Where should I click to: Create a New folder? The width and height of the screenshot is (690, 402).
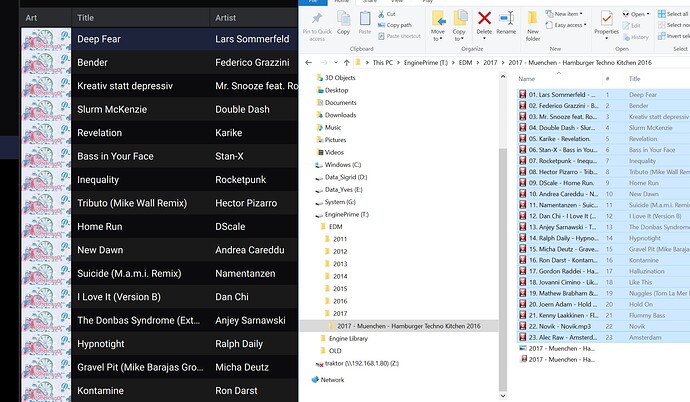532,26
